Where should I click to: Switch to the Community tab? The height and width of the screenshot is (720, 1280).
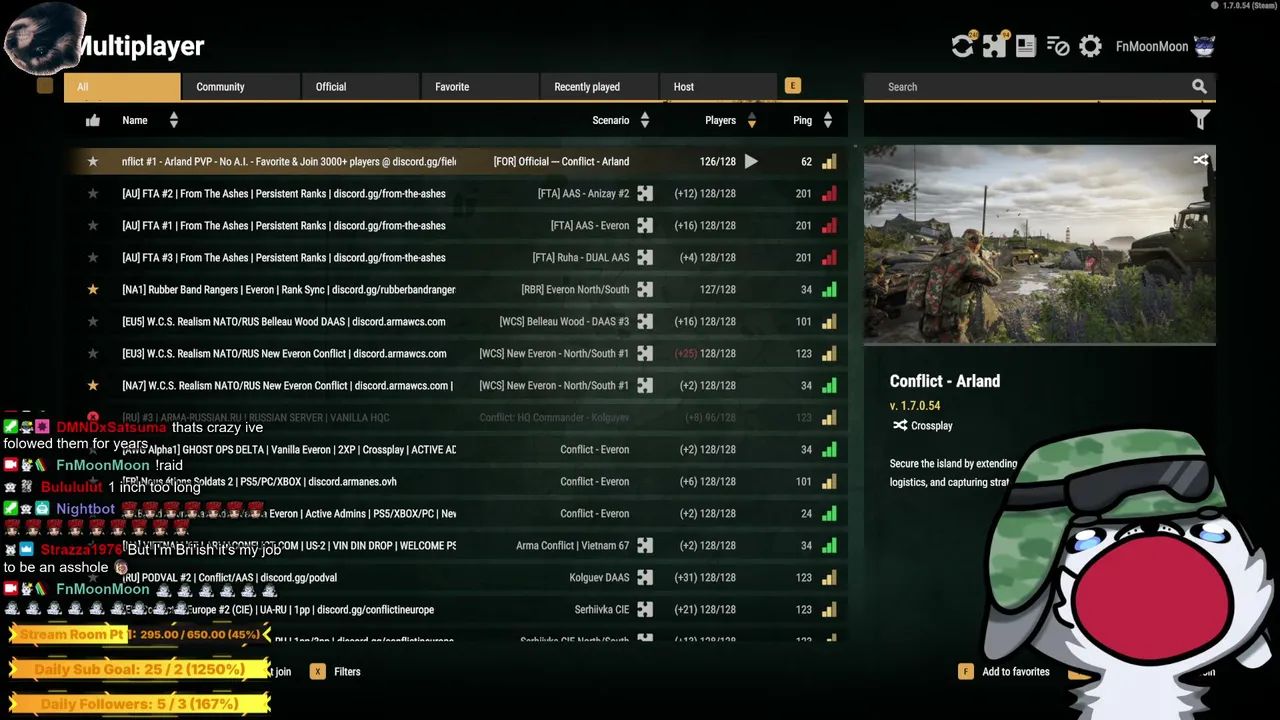click(241, 87)
